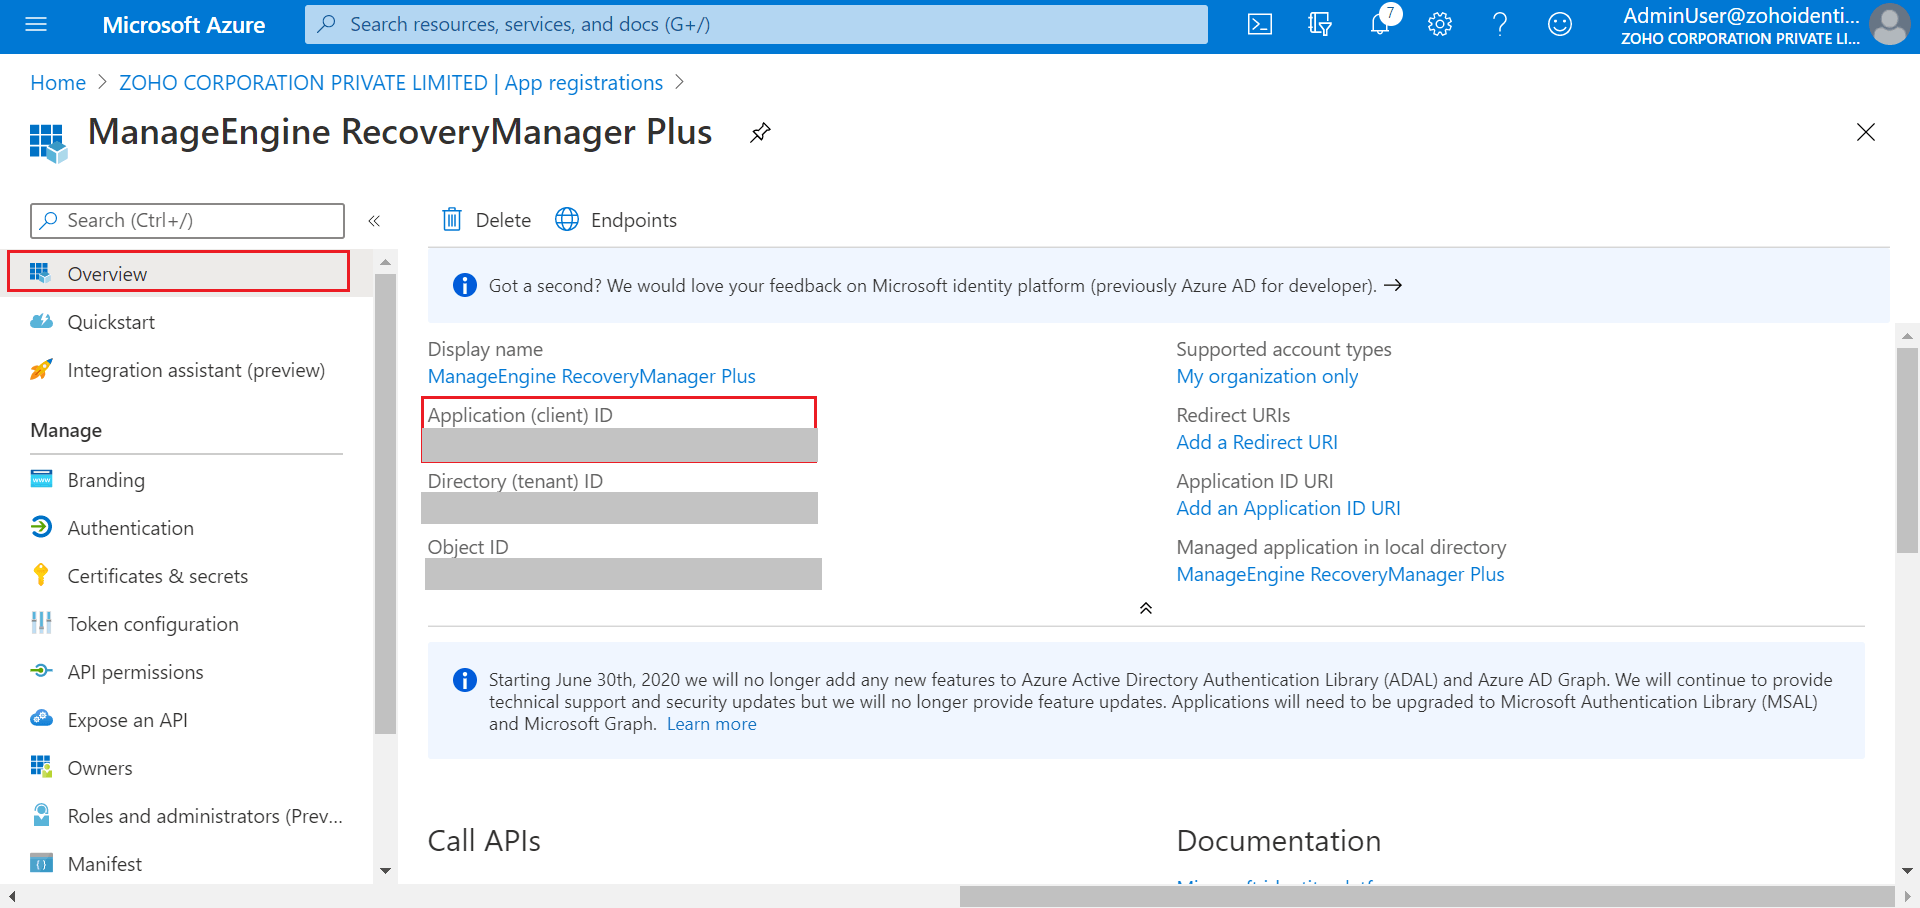This screenshot has height=908, width=1920.
Task: Click Add an Application ID URI
Action: [1288, 508]
